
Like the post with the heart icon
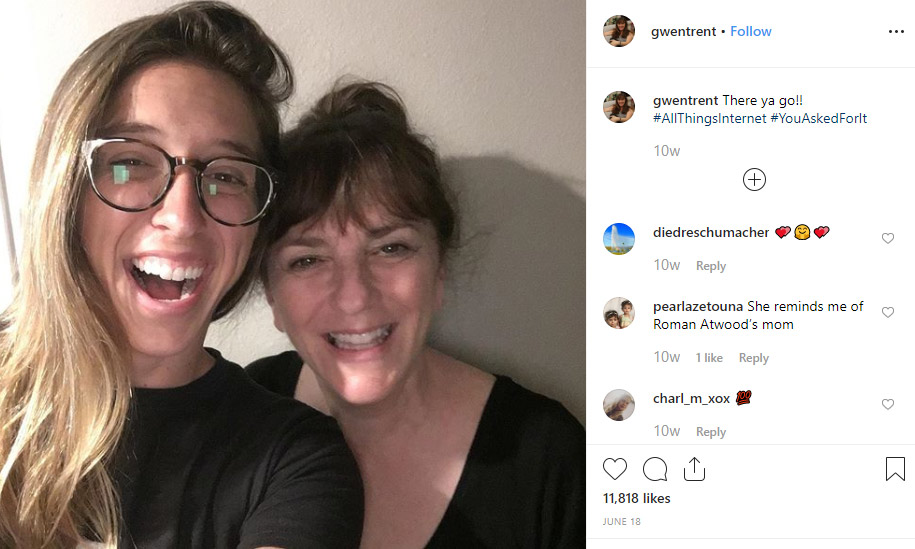[615, 469]
